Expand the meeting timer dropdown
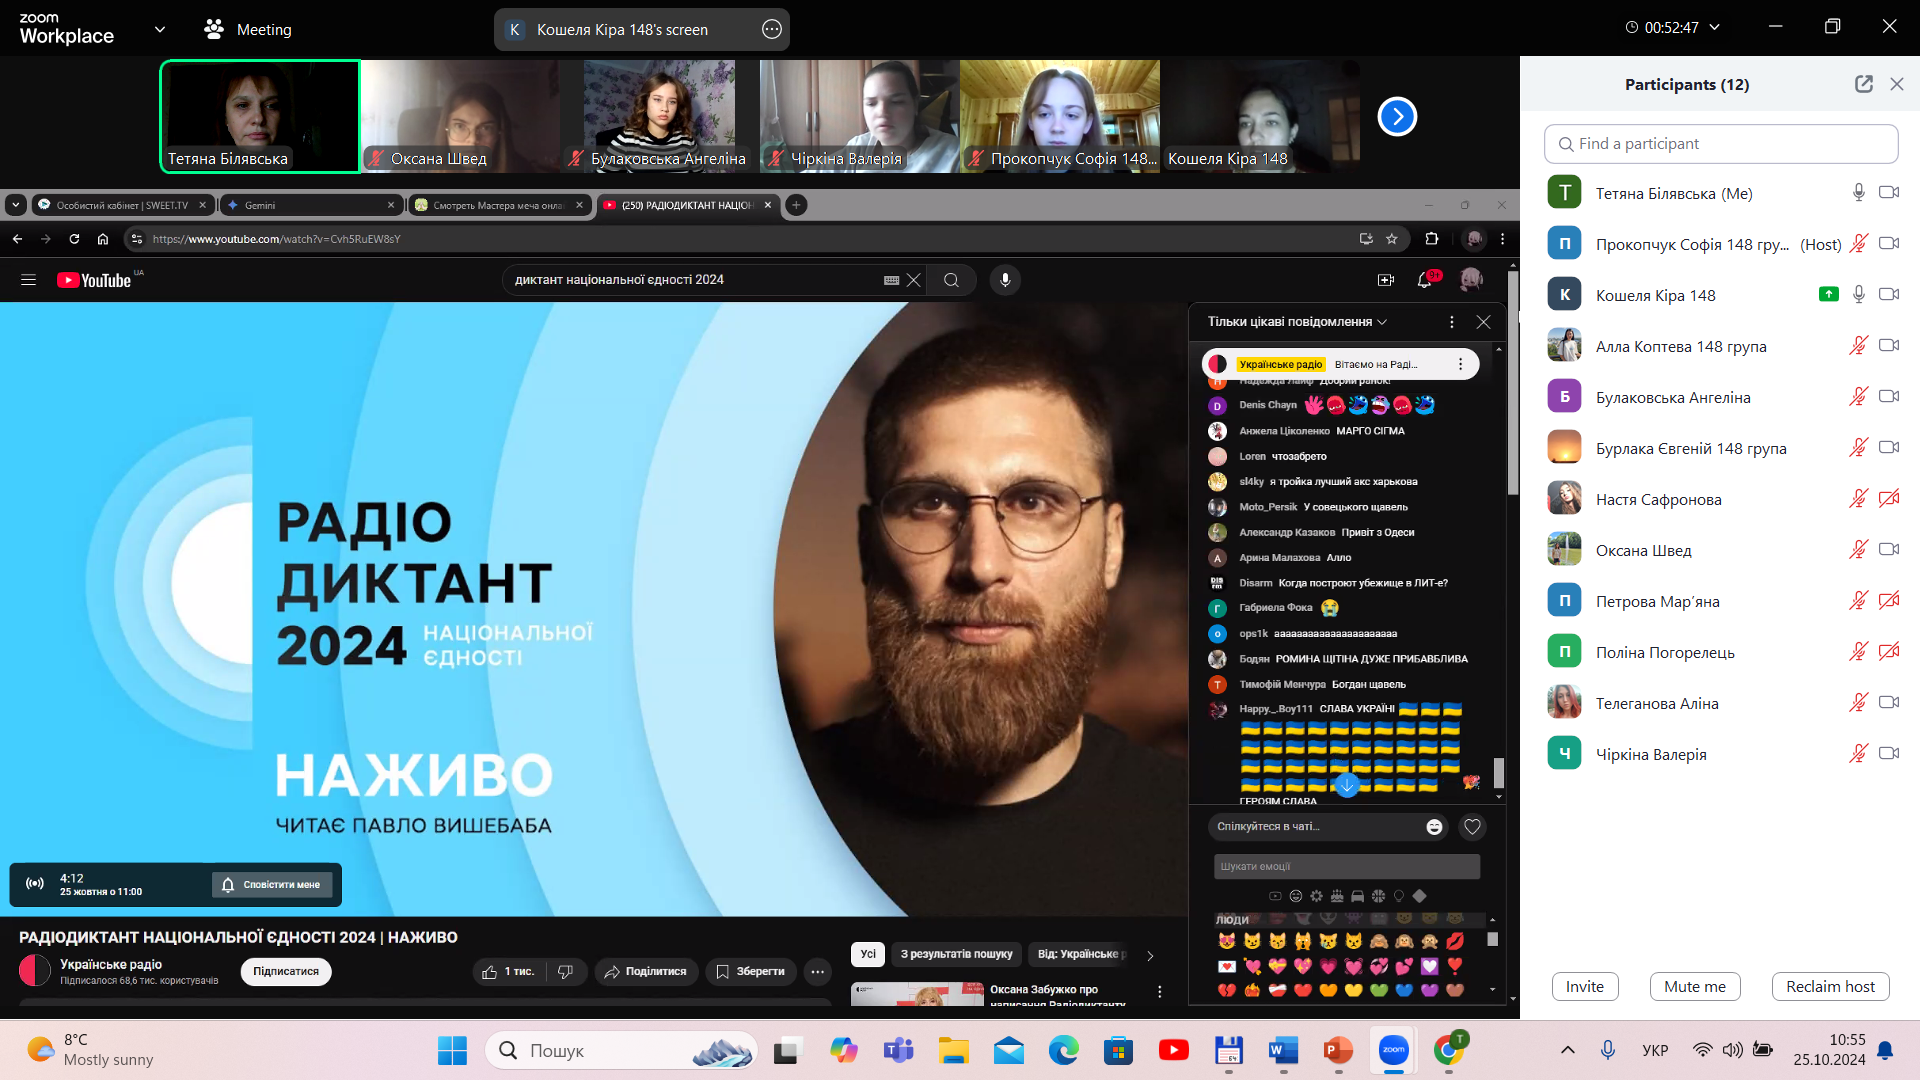Screen dimensions: 1920x1080 coord(1714,28)
